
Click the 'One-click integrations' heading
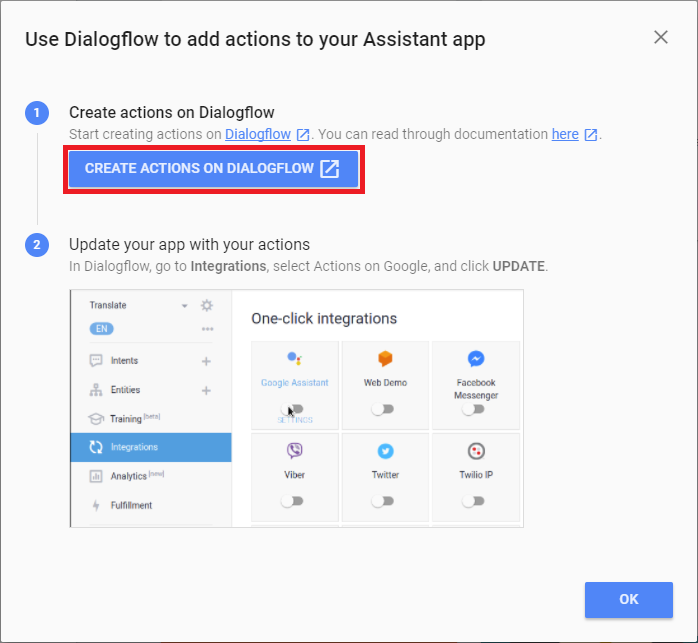pos(324,319)
